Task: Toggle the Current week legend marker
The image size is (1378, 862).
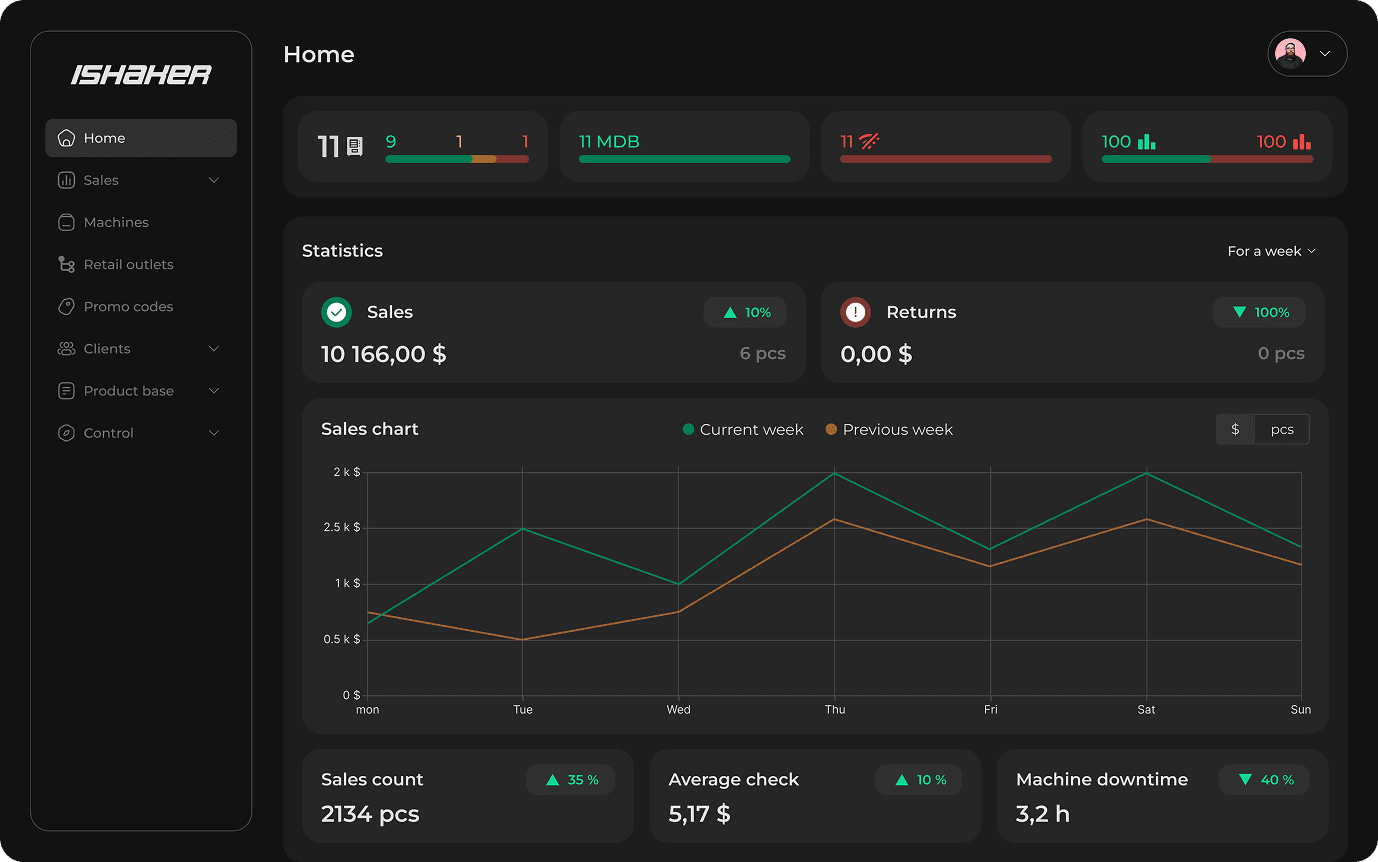Action: [x=687, y=429]
